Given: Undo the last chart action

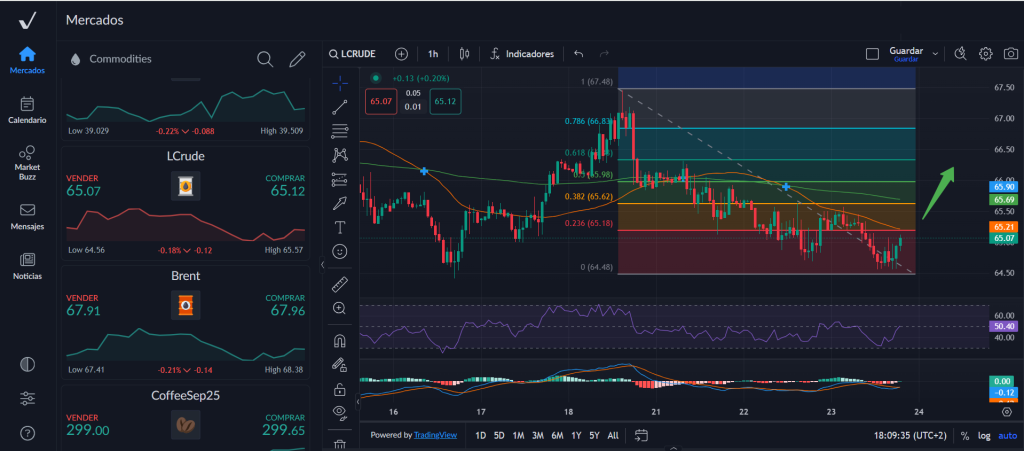Looking at the screenshot, I should pos(579,54).
